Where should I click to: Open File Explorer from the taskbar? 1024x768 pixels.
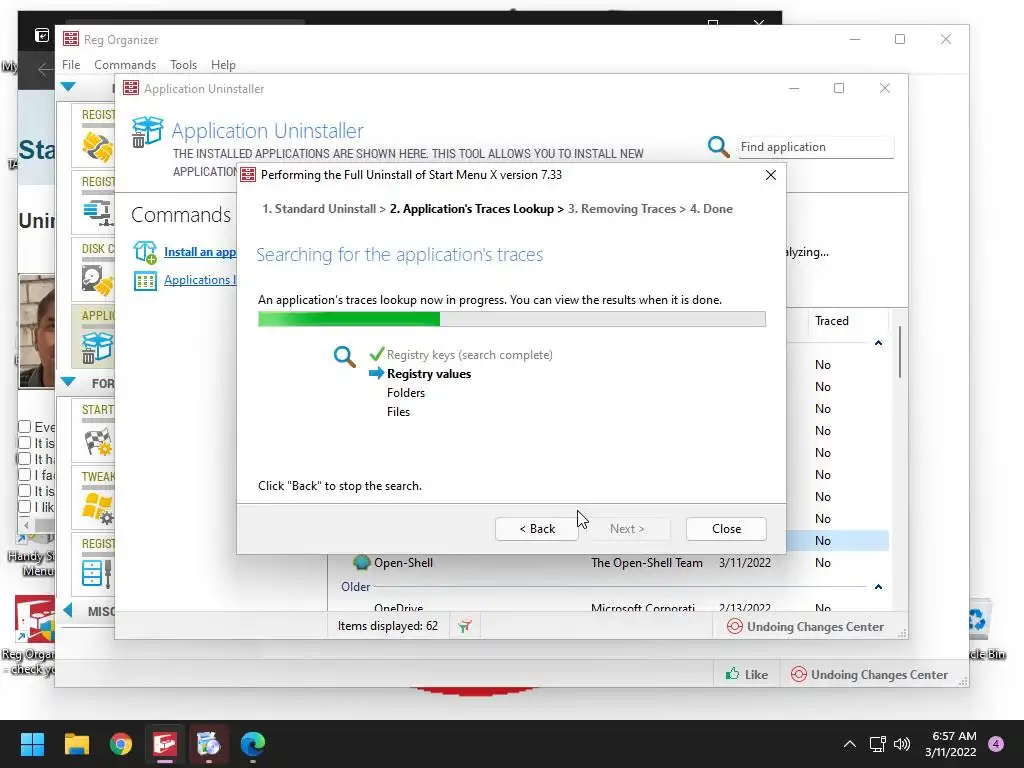click(x=76, y=744)
